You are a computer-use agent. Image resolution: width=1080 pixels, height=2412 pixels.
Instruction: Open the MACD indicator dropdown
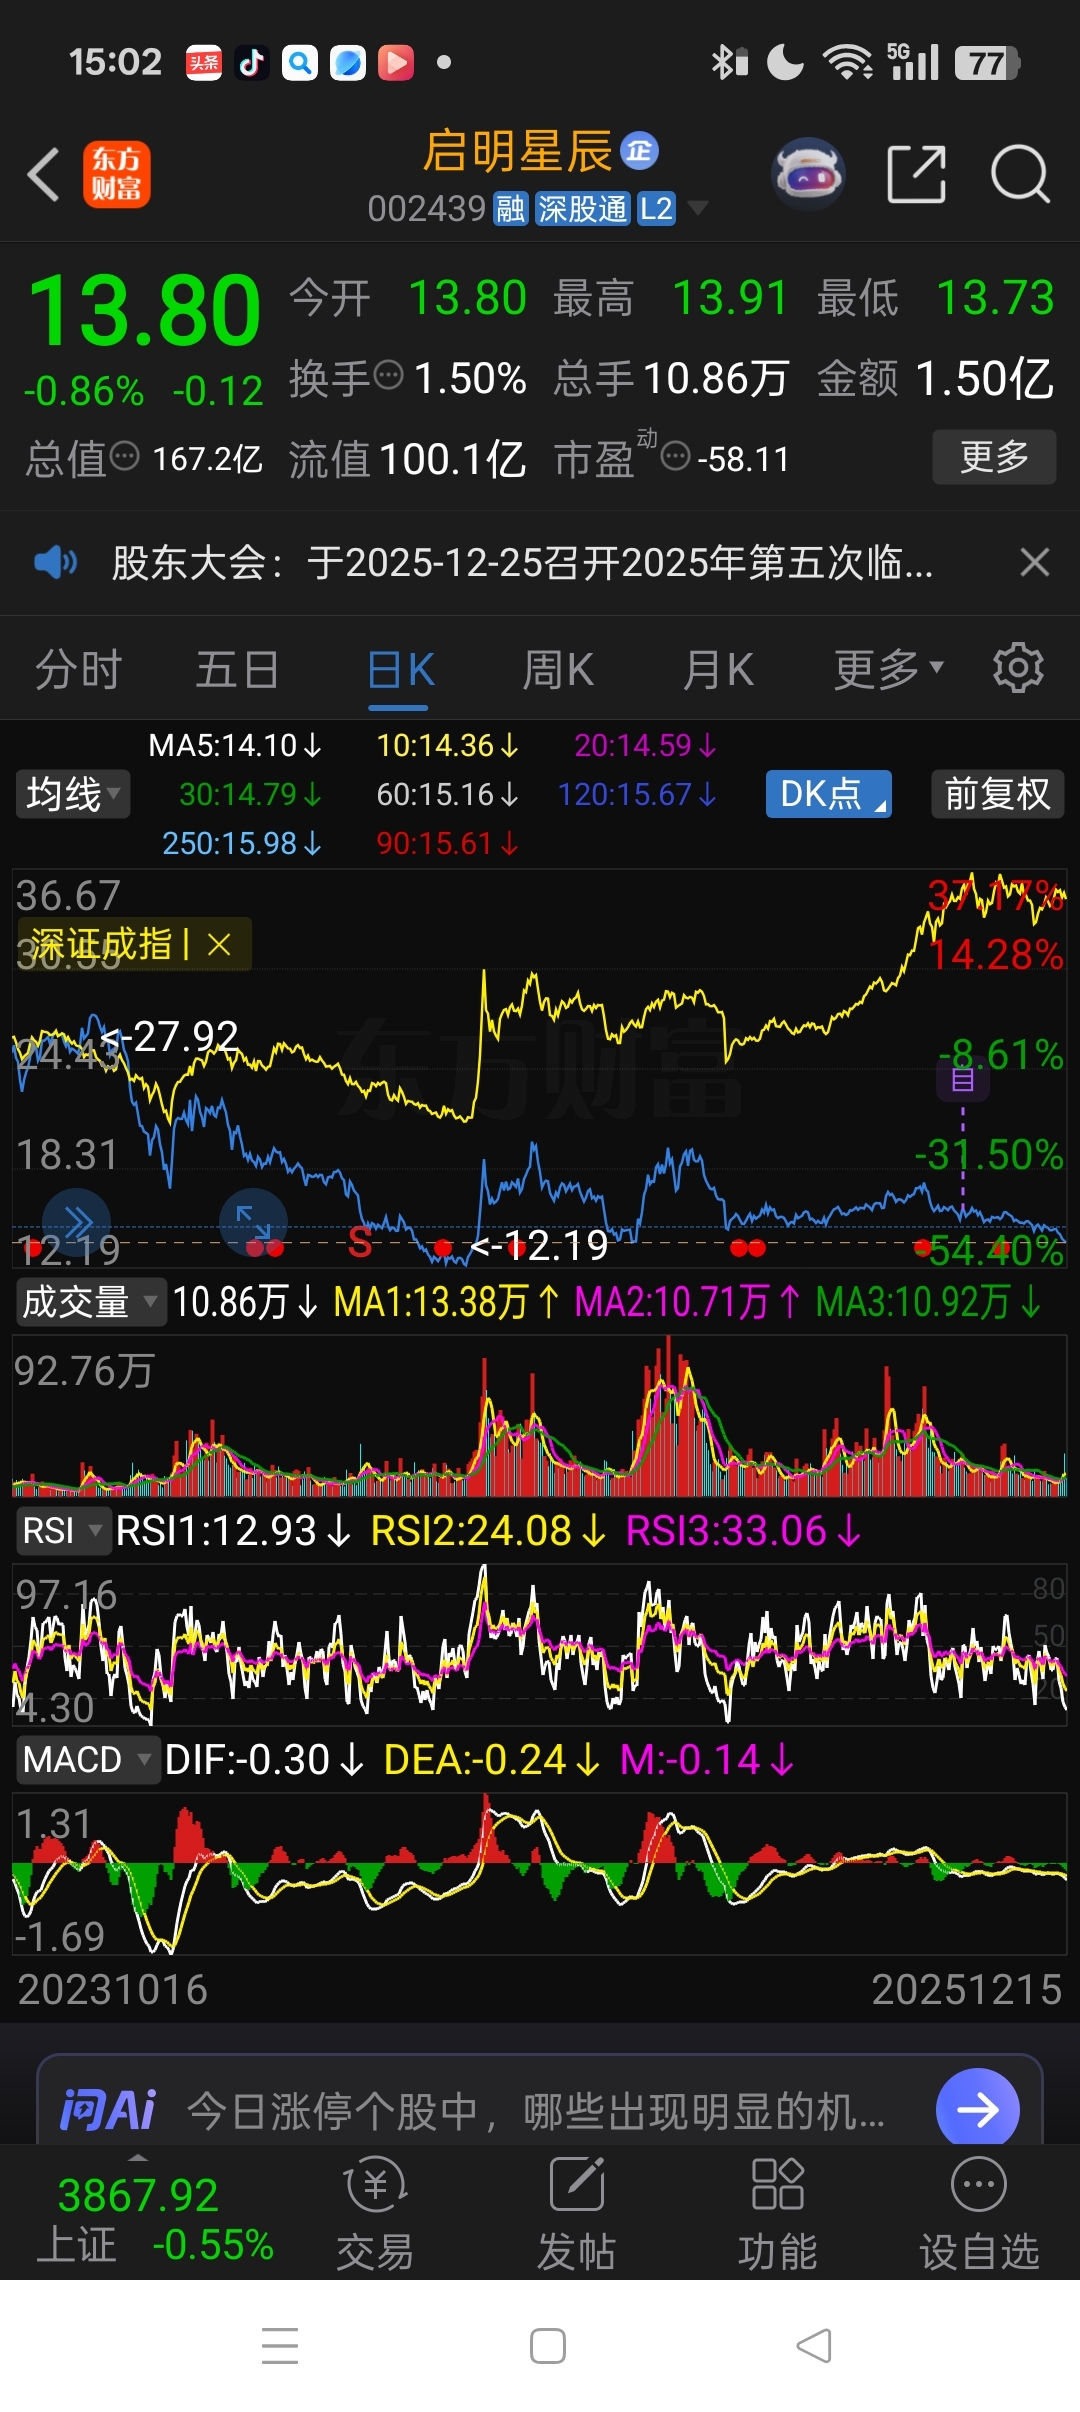coord(87,1759)
